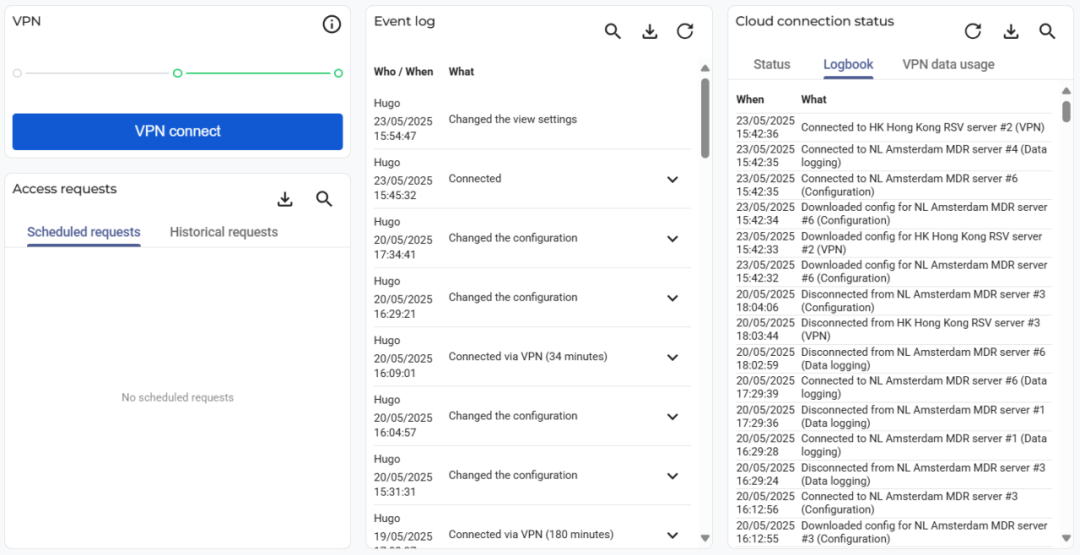Open the VPN data usage tab
Image resolution: width=1080 pixels, height=555 pixels.
(x=948, y=64)
